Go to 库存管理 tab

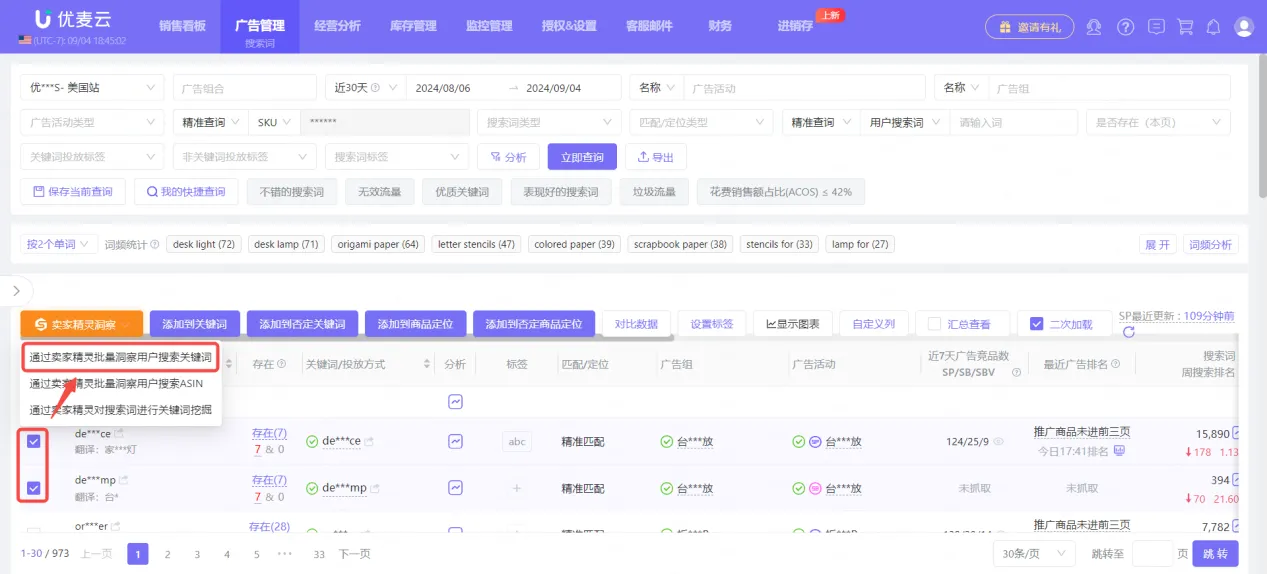(412, 26)
